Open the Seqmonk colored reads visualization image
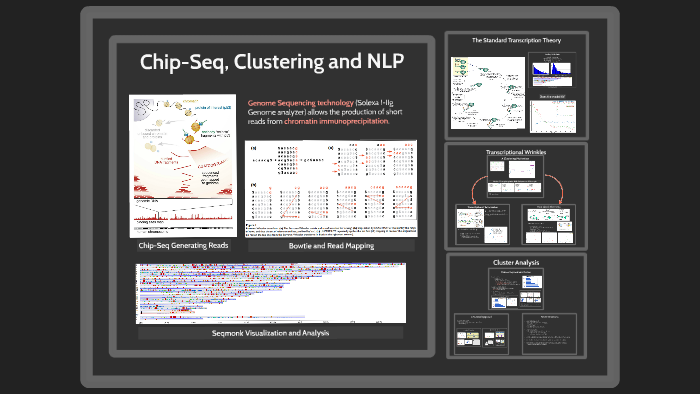Viewport: 700px width, 394px height. pyautogui.click(x=271, y=293)
